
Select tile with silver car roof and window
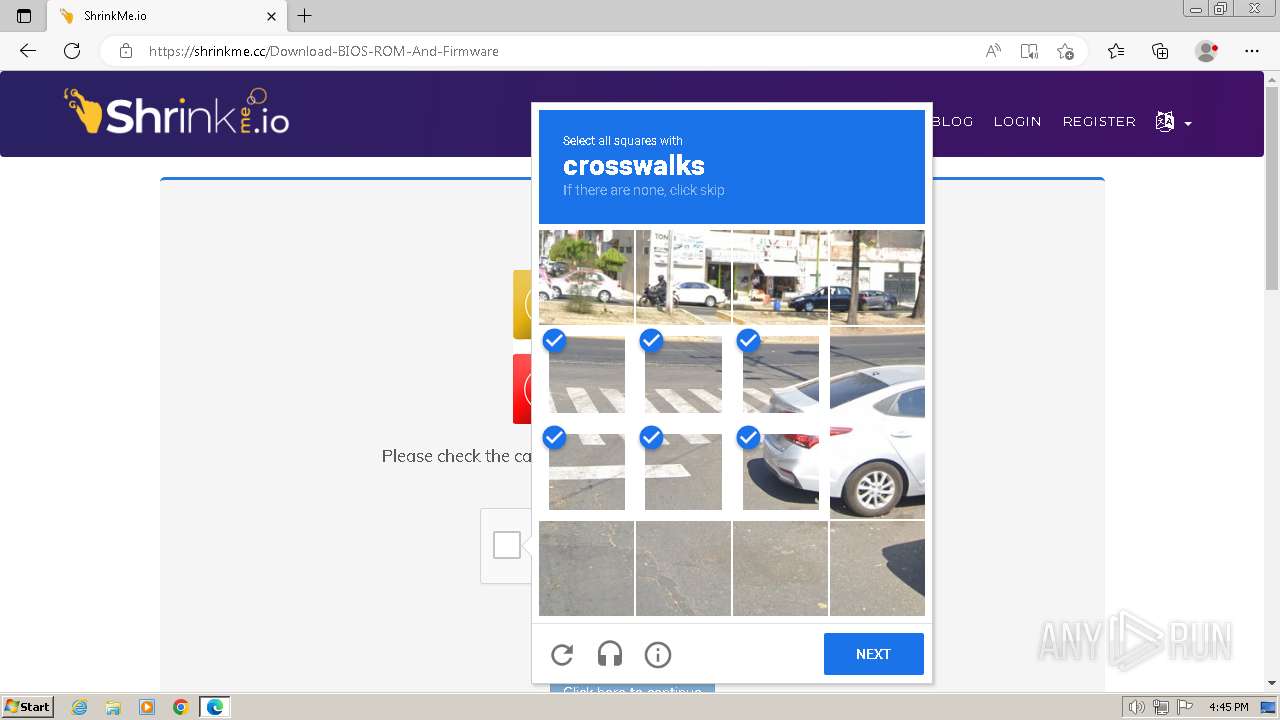pos(877,373)
